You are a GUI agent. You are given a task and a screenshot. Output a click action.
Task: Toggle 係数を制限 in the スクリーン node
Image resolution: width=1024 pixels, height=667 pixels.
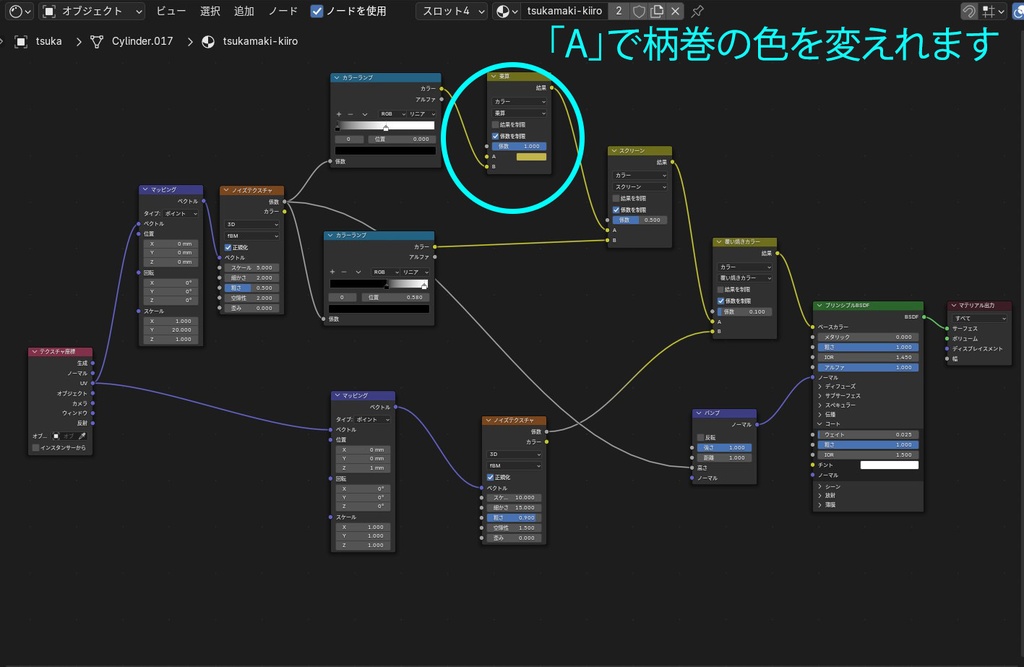click(616, 210)
